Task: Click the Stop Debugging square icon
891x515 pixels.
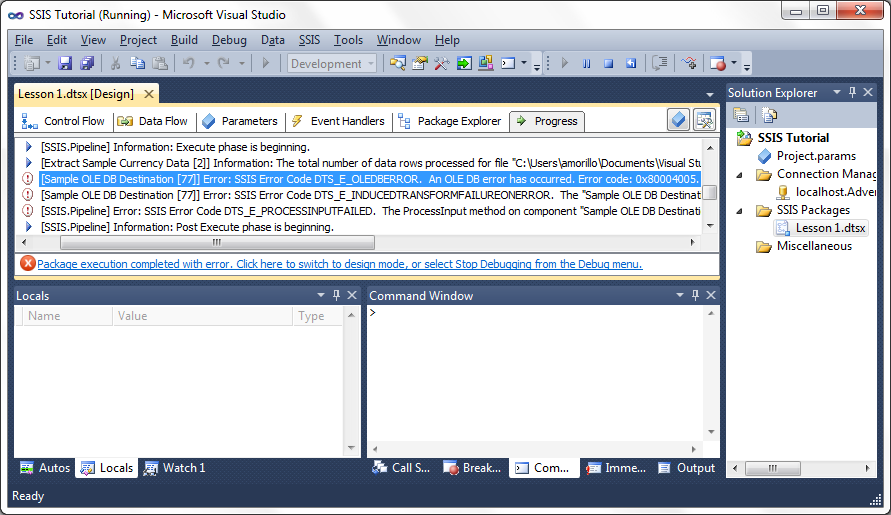Action: coord(609,63)
